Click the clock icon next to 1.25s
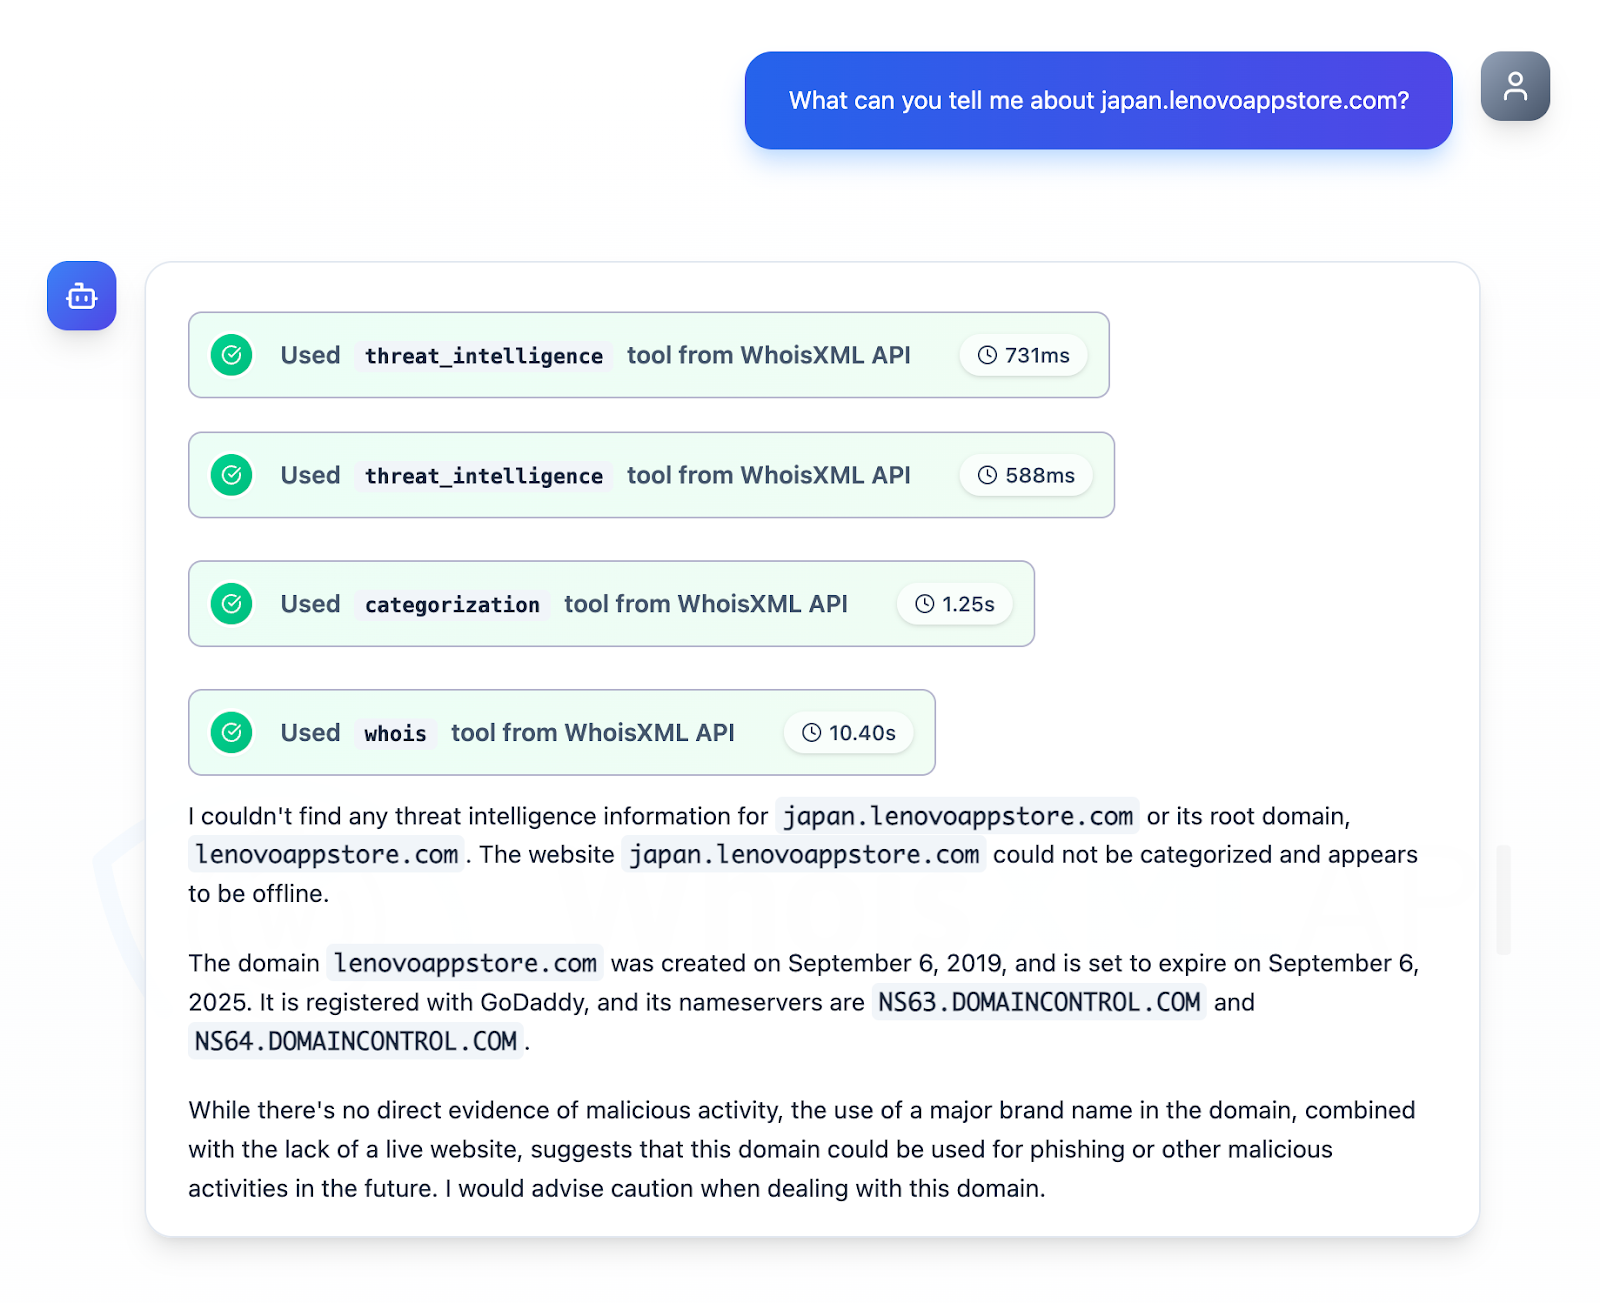 pyautogui.click(x=925, y=604)
